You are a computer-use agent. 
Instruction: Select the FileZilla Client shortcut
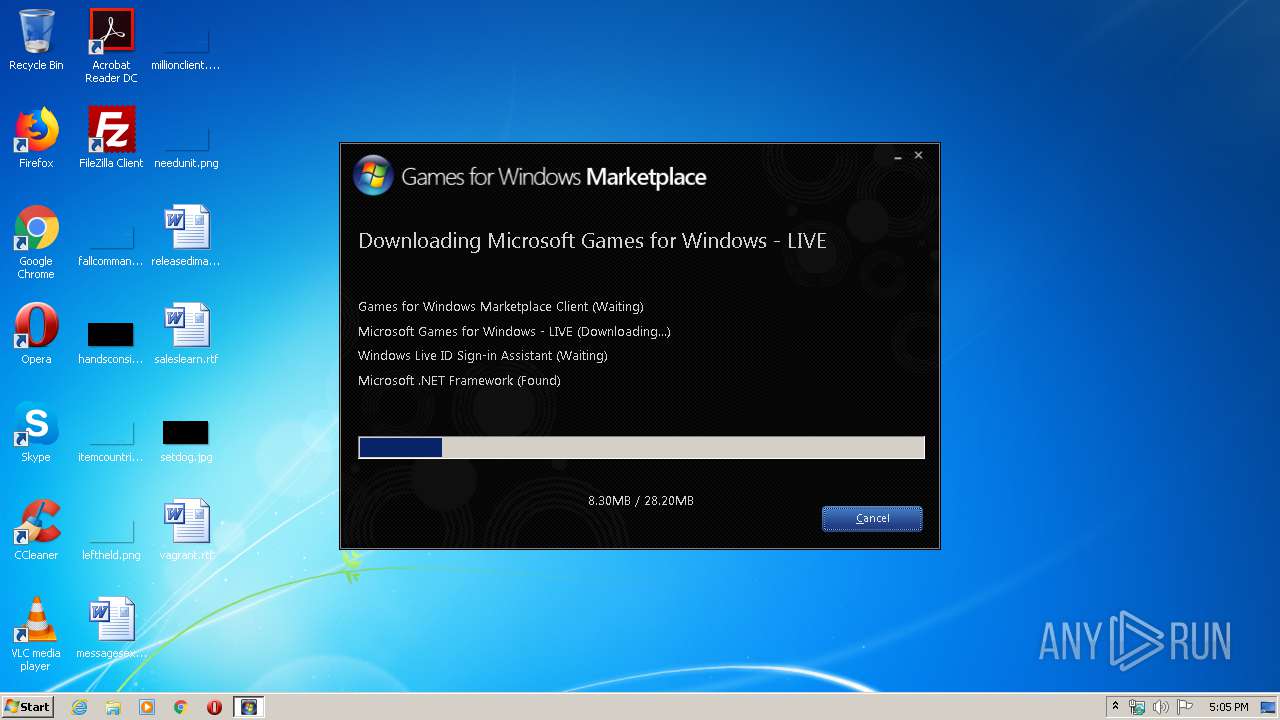pyautogui.click(x=111, y=138)
